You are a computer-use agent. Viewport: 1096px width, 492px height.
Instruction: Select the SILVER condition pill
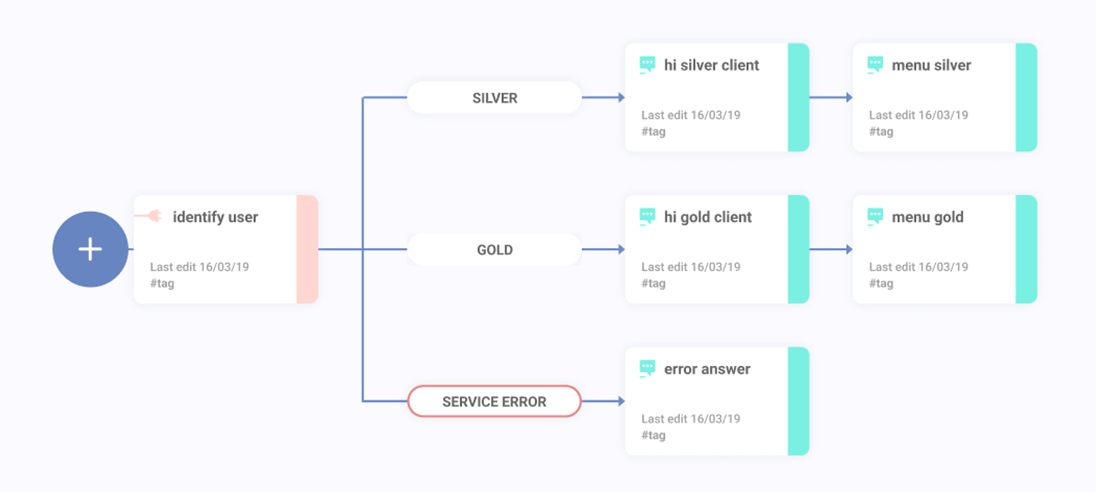494,98
